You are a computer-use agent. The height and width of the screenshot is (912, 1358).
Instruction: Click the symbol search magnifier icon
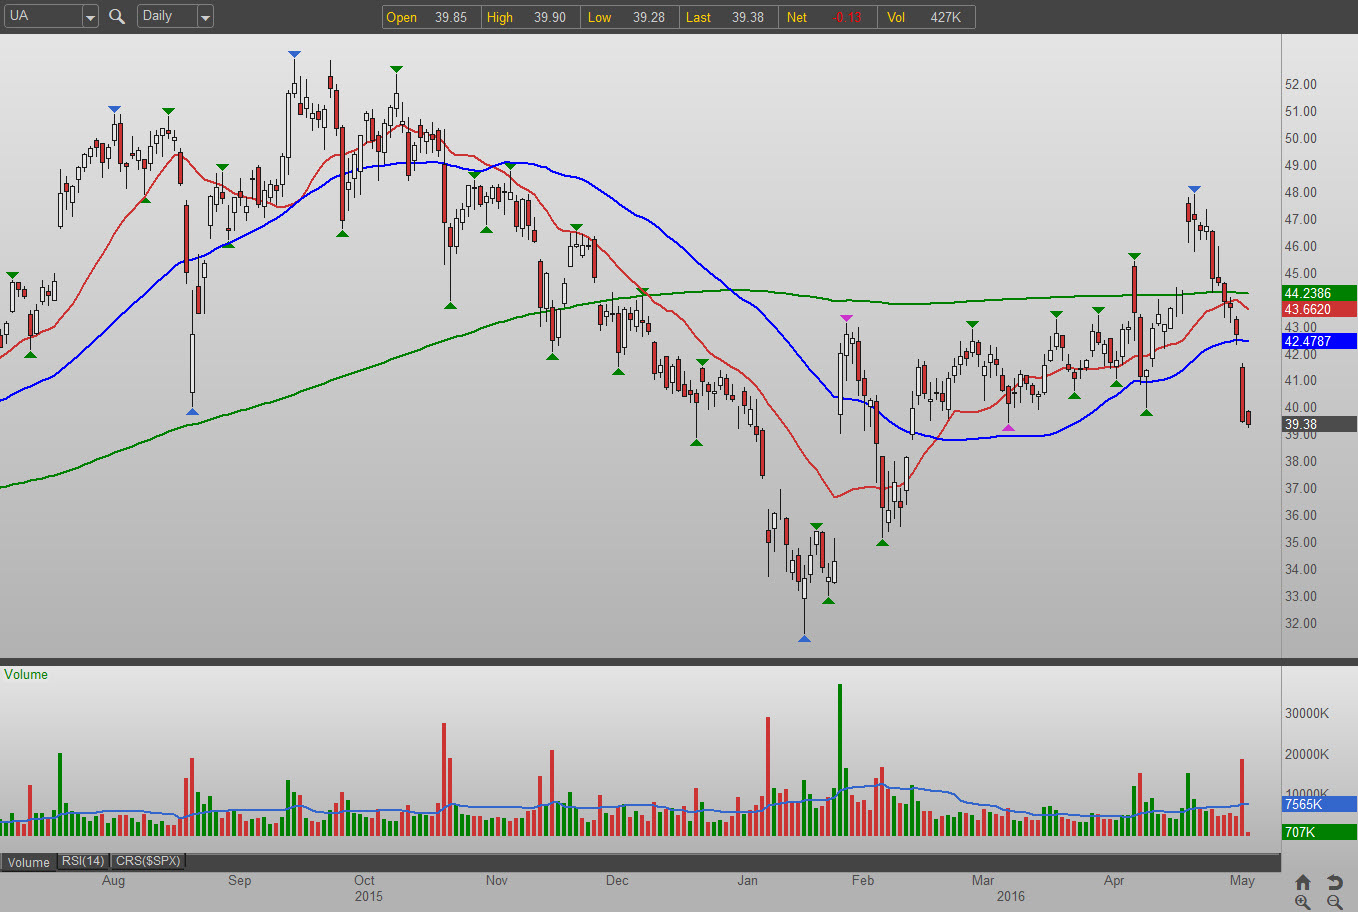tap(117, 16)
